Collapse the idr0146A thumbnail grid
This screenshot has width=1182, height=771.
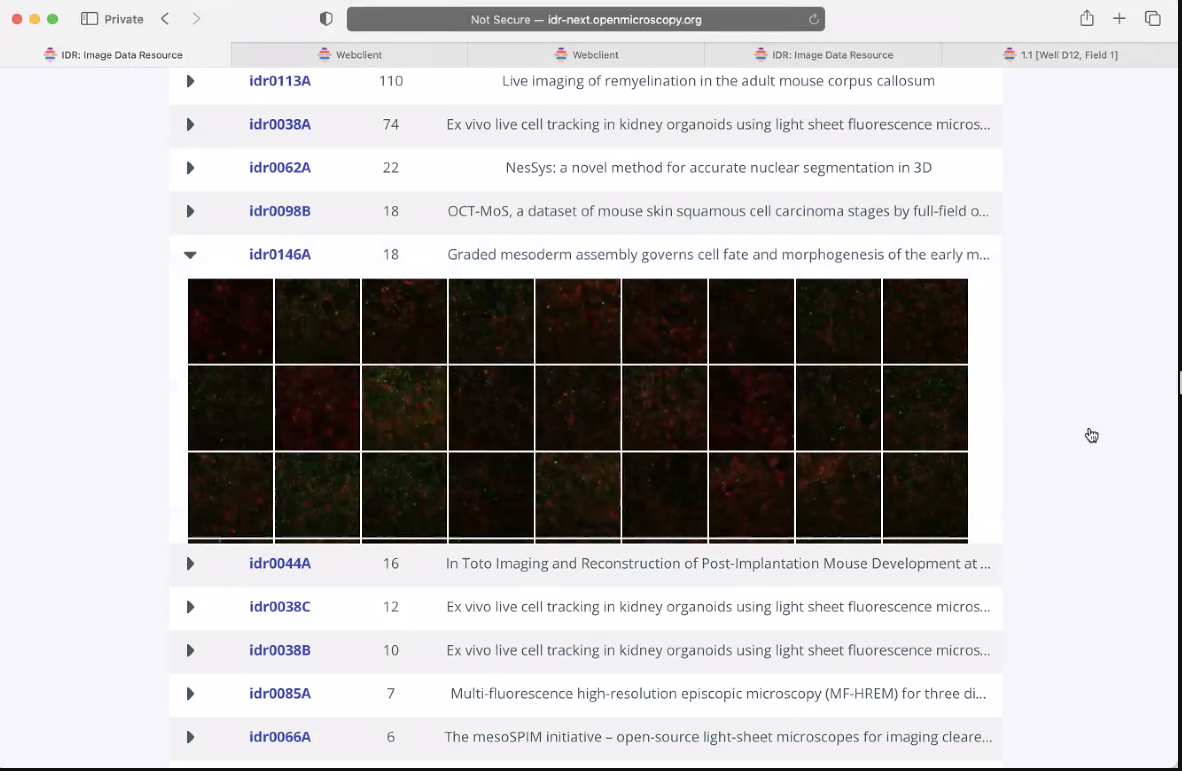[x=190, y=255]
